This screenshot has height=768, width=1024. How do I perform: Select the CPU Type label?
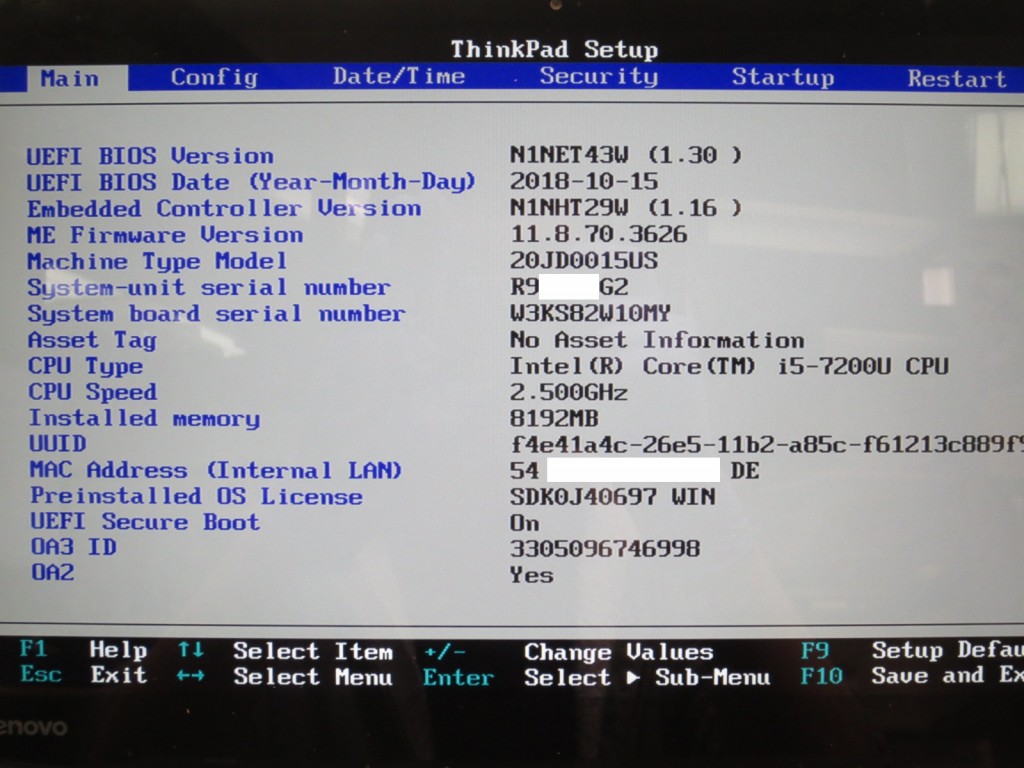[x=85, y=366]
